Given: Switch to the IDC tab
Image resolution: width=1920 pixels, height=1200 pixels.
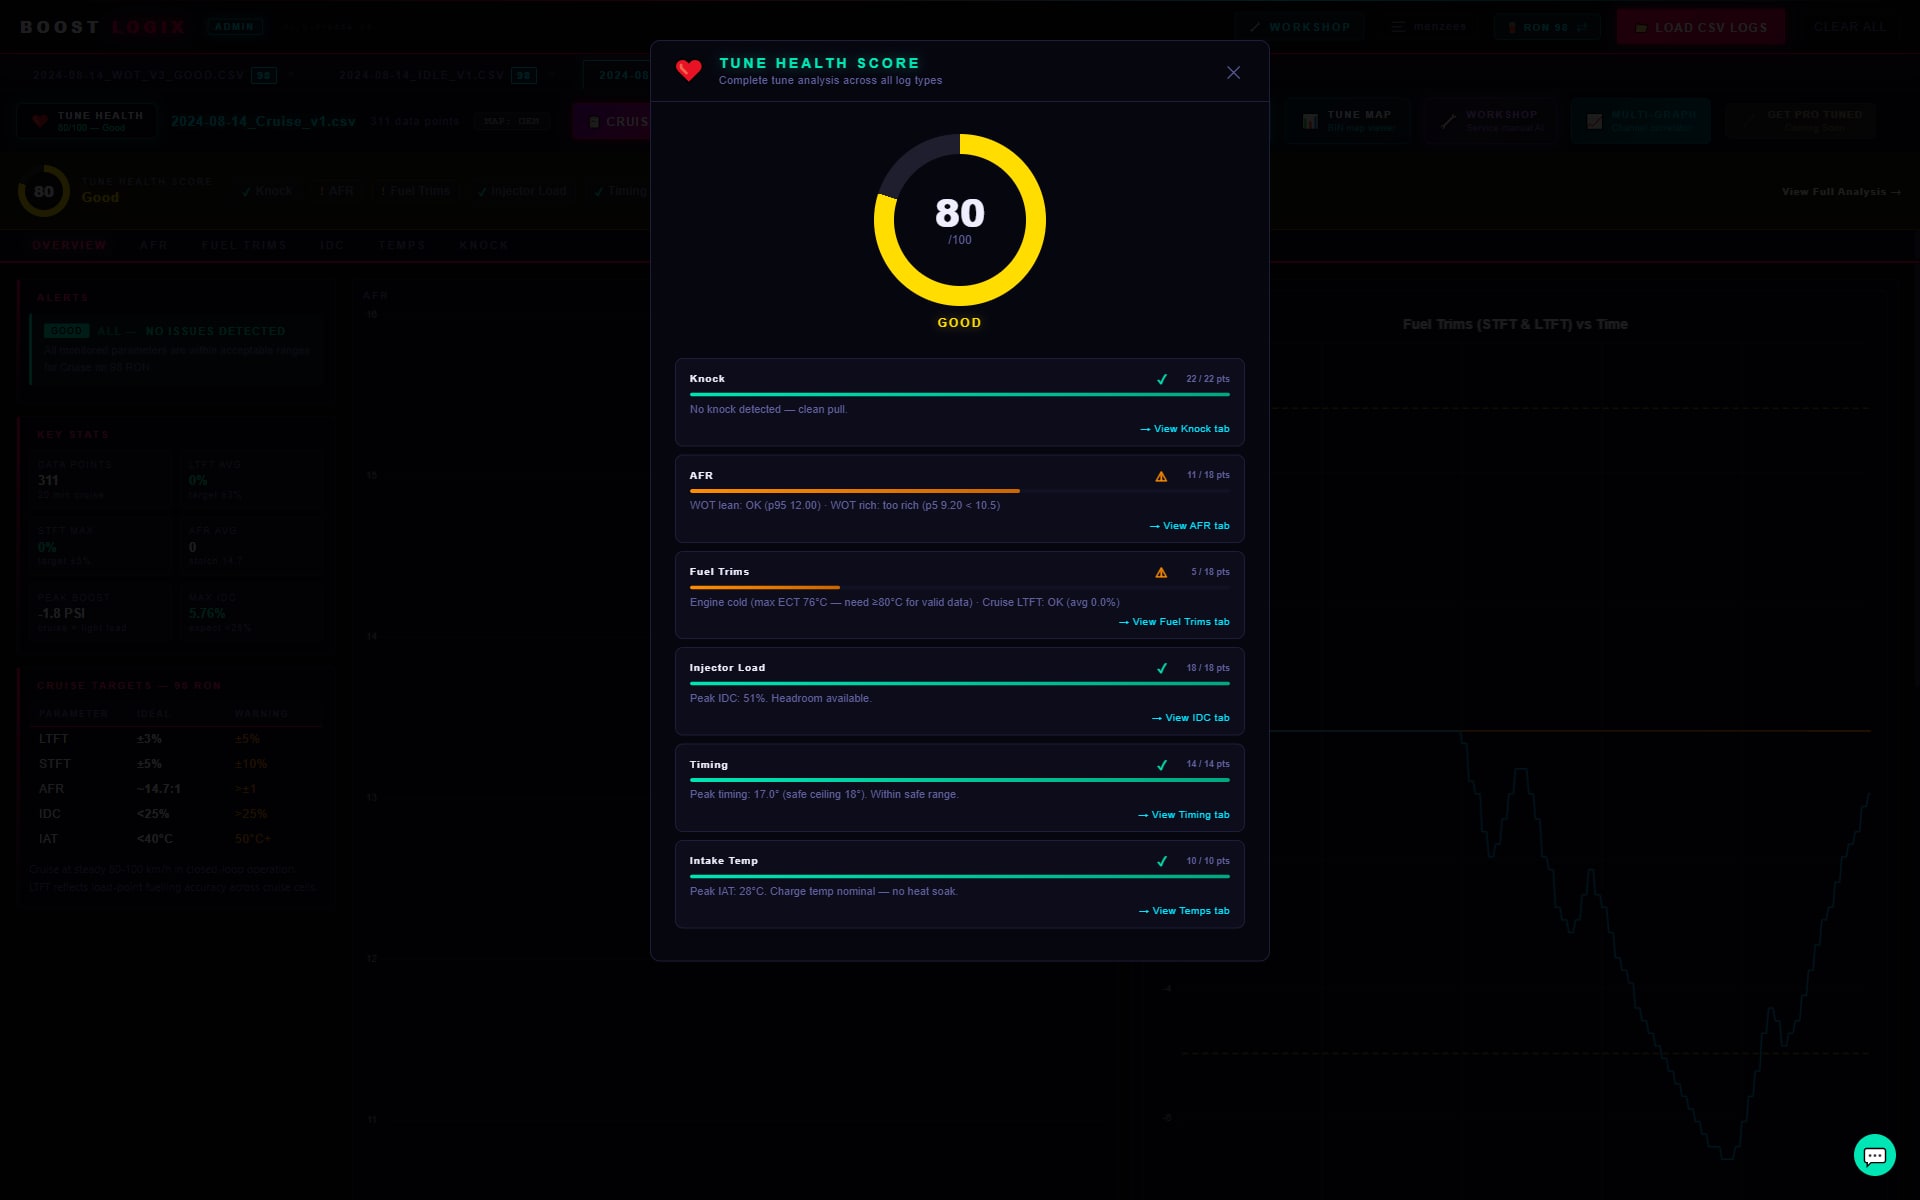Looking at the screenshot, I should point(332,245).
